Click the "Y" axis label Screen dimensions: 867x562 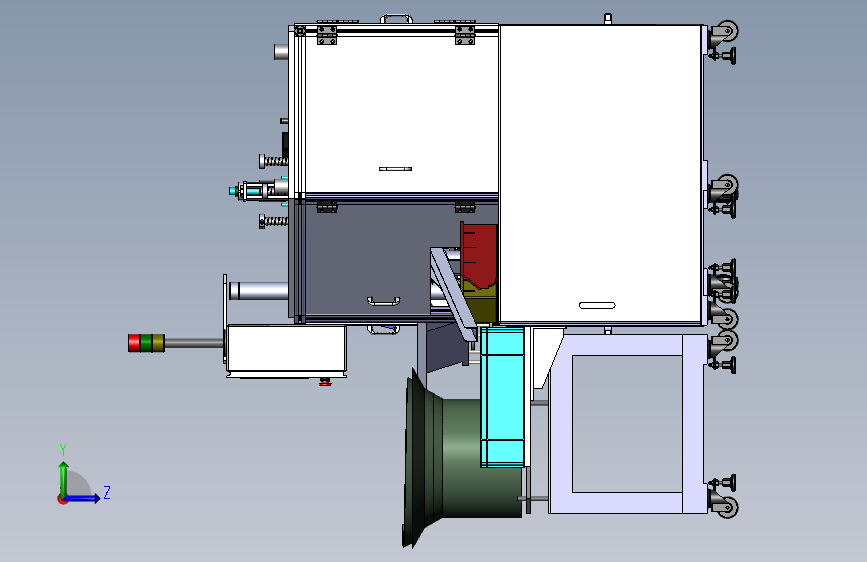(x=63, y=449)
